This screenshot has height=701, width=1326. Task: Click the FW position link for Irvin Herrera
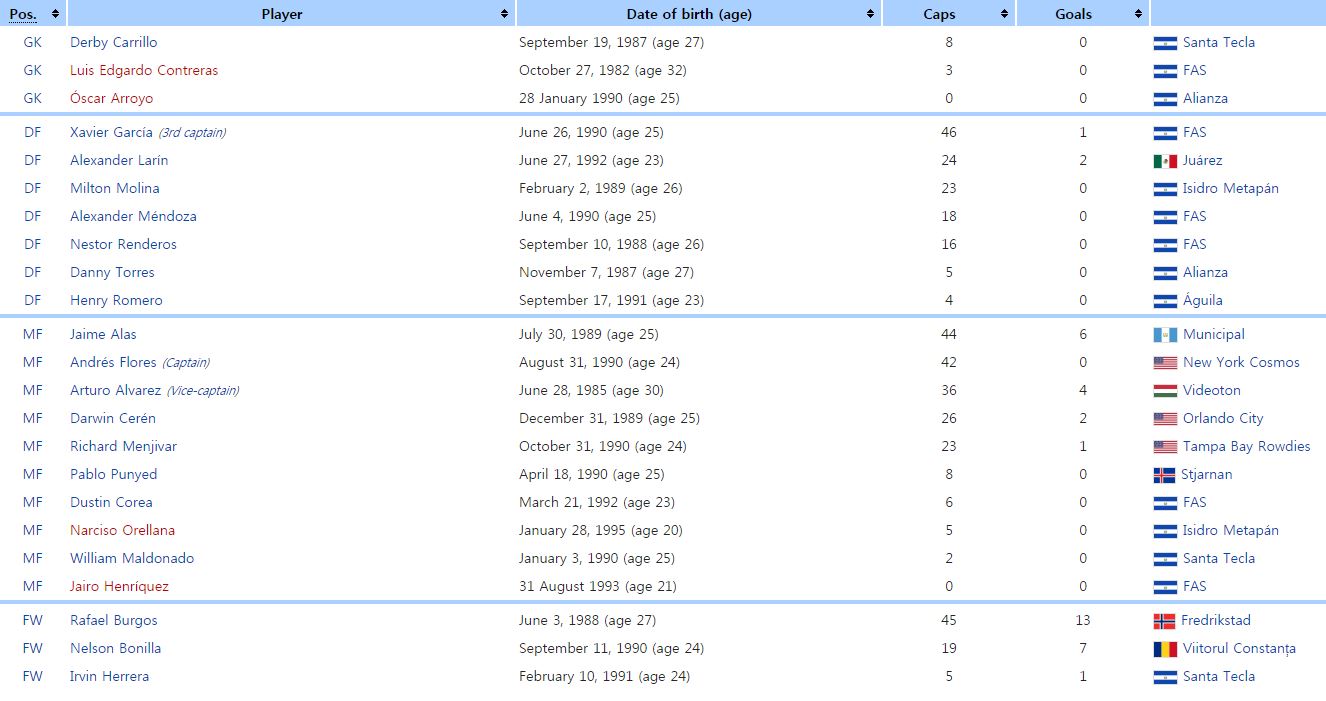(x=33, y=676)
